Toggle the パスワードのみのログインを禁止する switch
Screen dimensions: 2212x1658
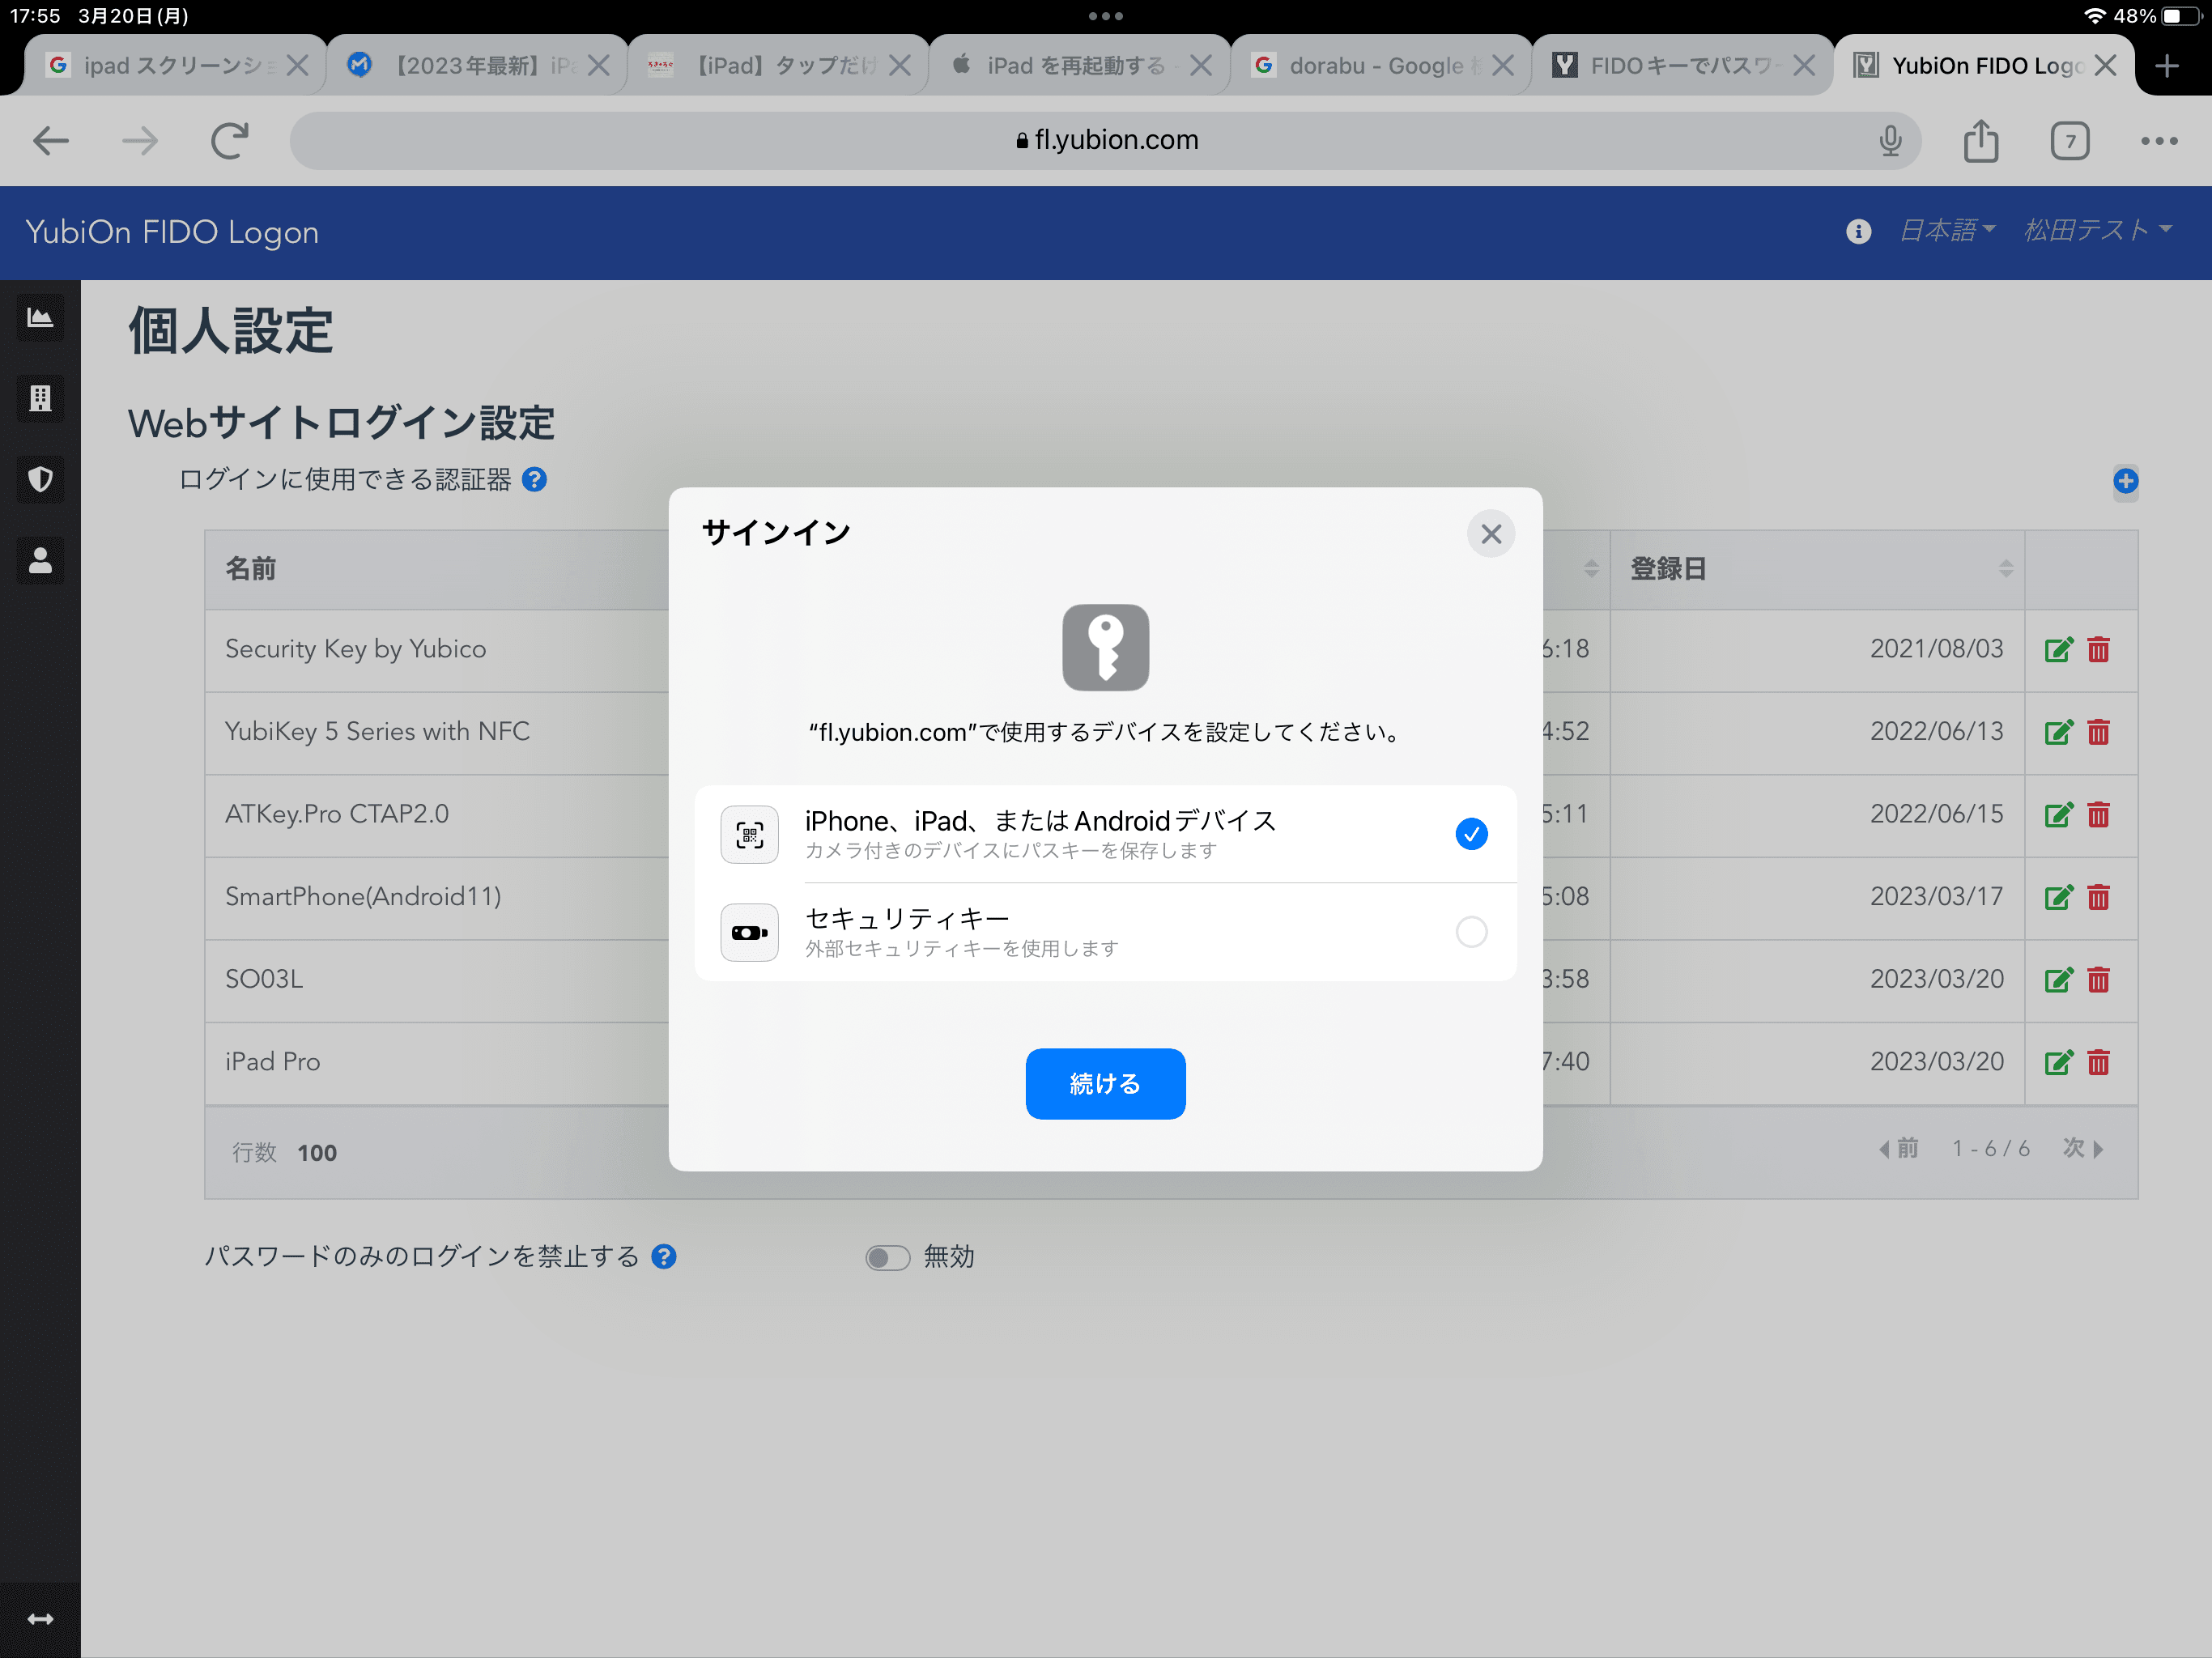click(x=887, y=1257)
